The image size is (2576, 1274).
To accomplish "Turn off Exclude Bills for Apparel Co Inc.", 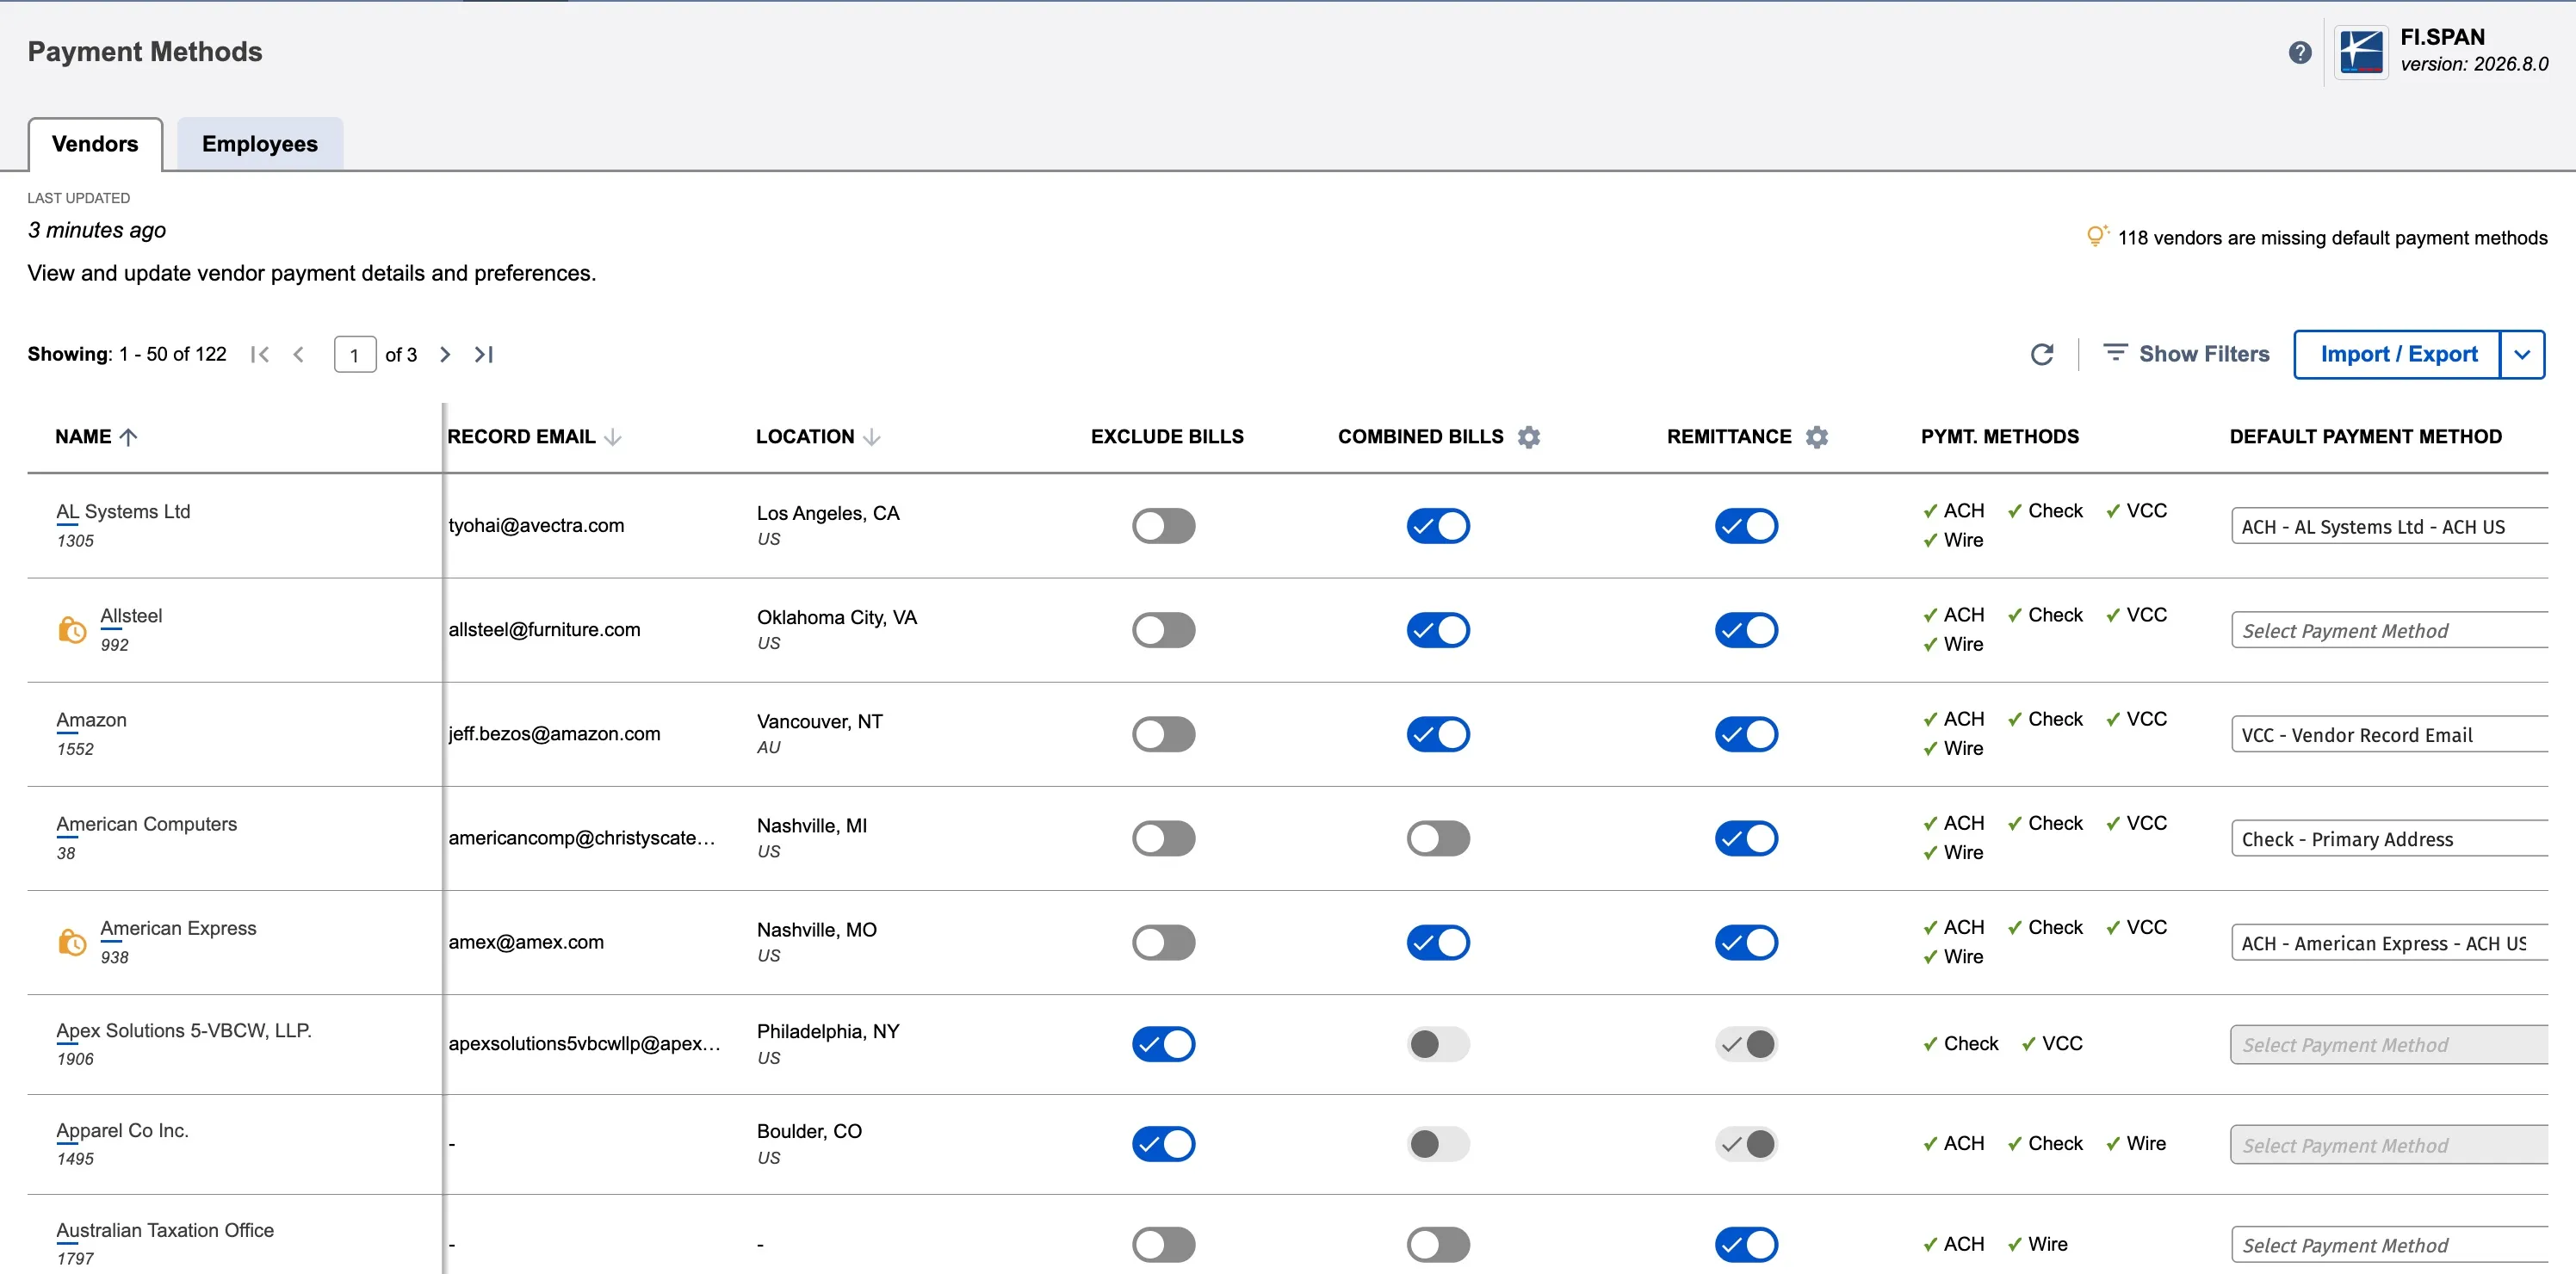I will [1163, 1144].
